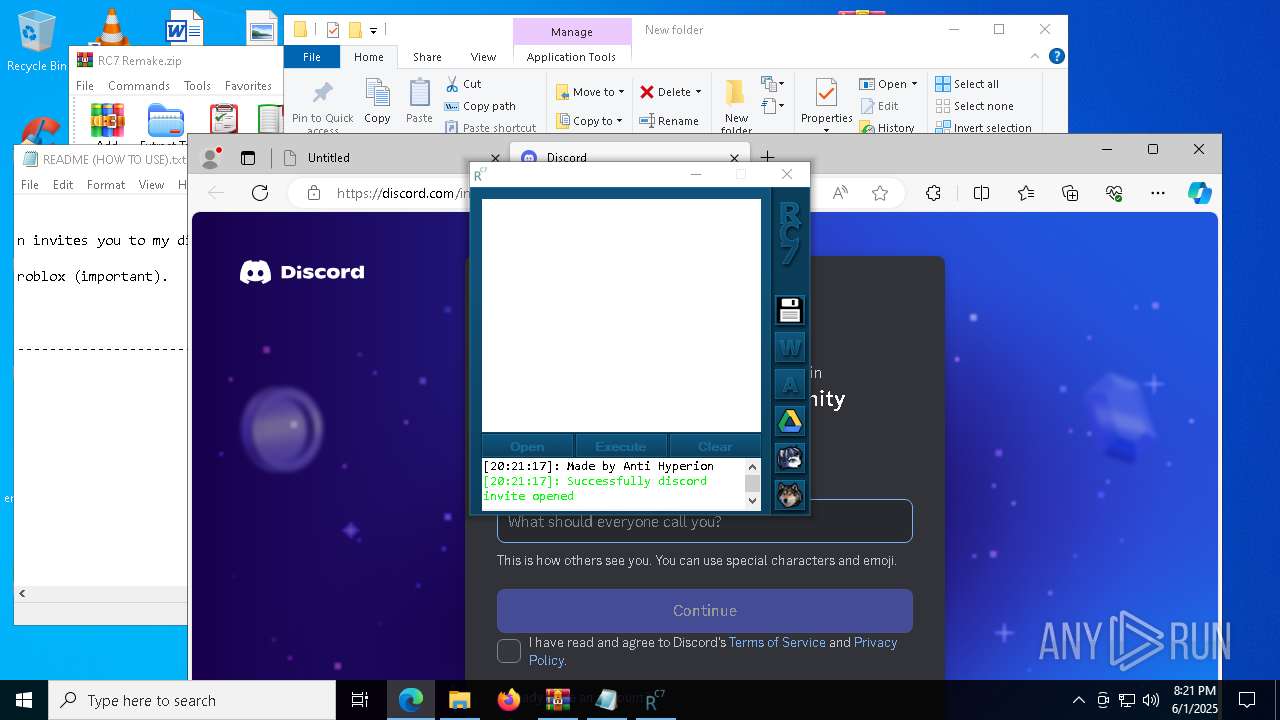Click the Edge address bar URL
The width and height of the screenshot is (1280, 720).
[x=402, y=193]
